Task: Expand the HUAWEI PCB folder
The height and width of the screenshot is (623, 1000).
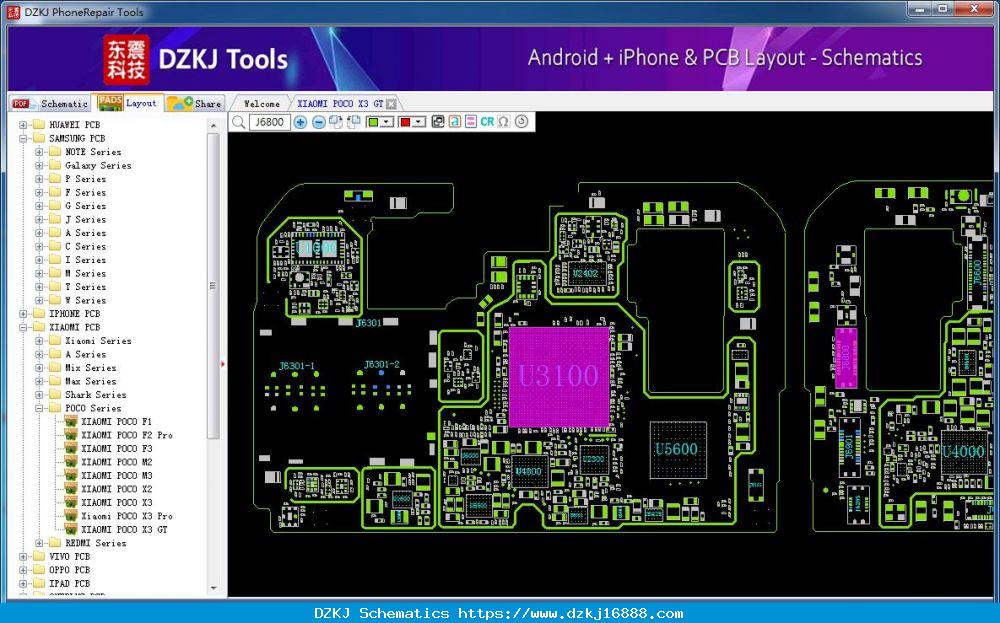Action: [24, 125]
